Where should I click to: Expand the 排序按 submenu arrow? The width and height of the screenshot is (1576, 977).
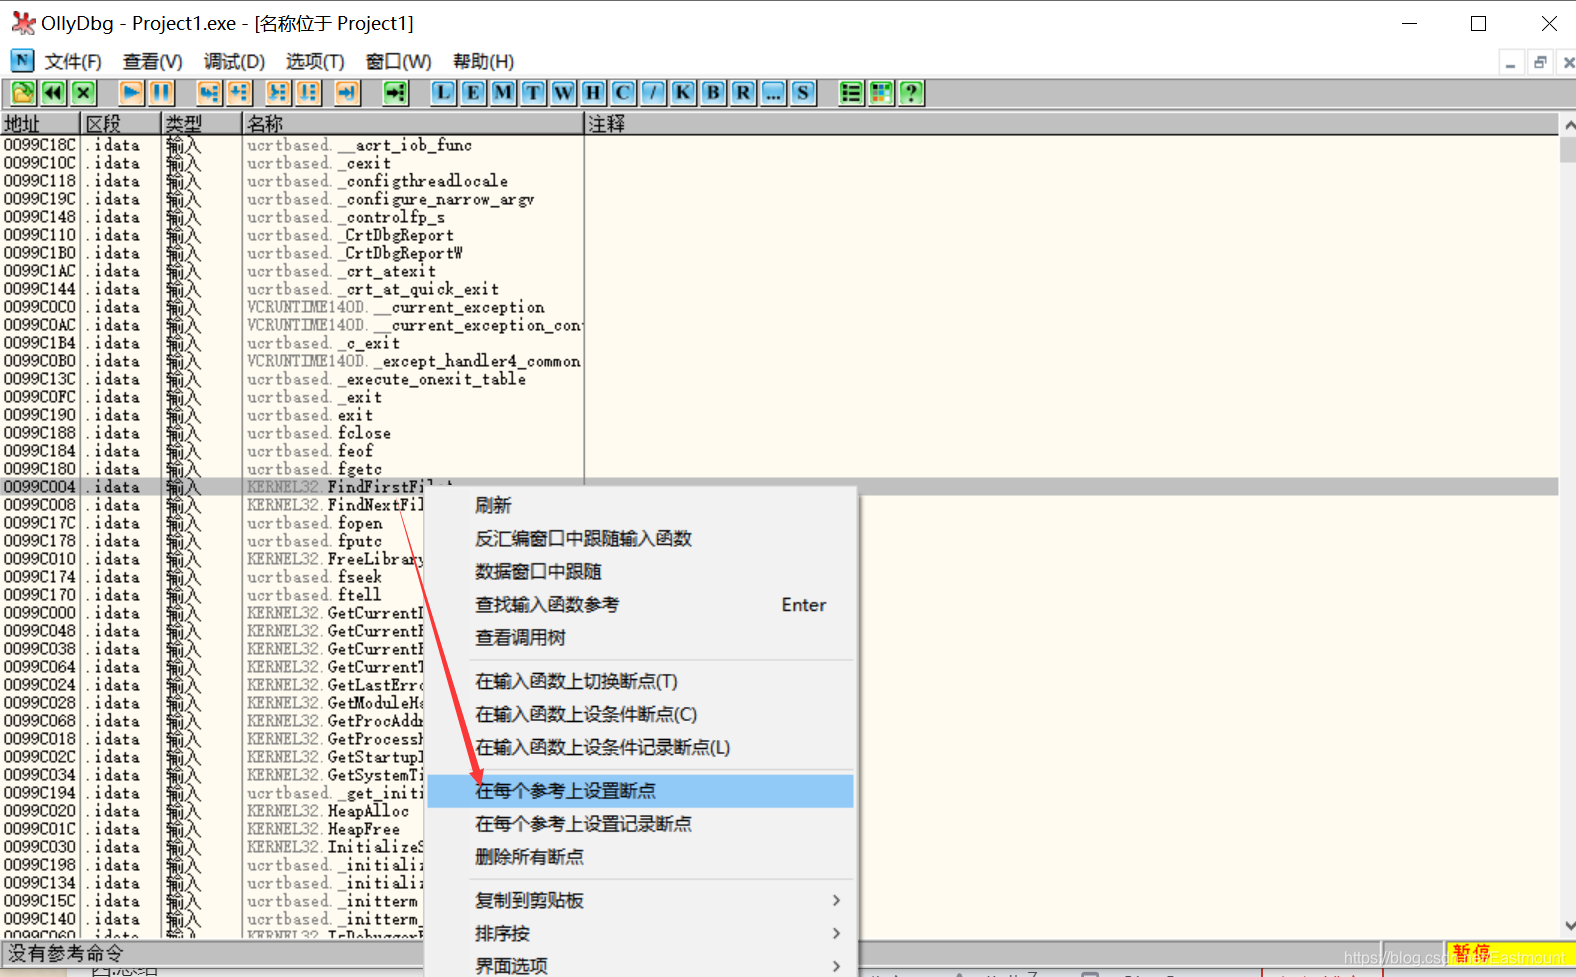click(836, 933)
